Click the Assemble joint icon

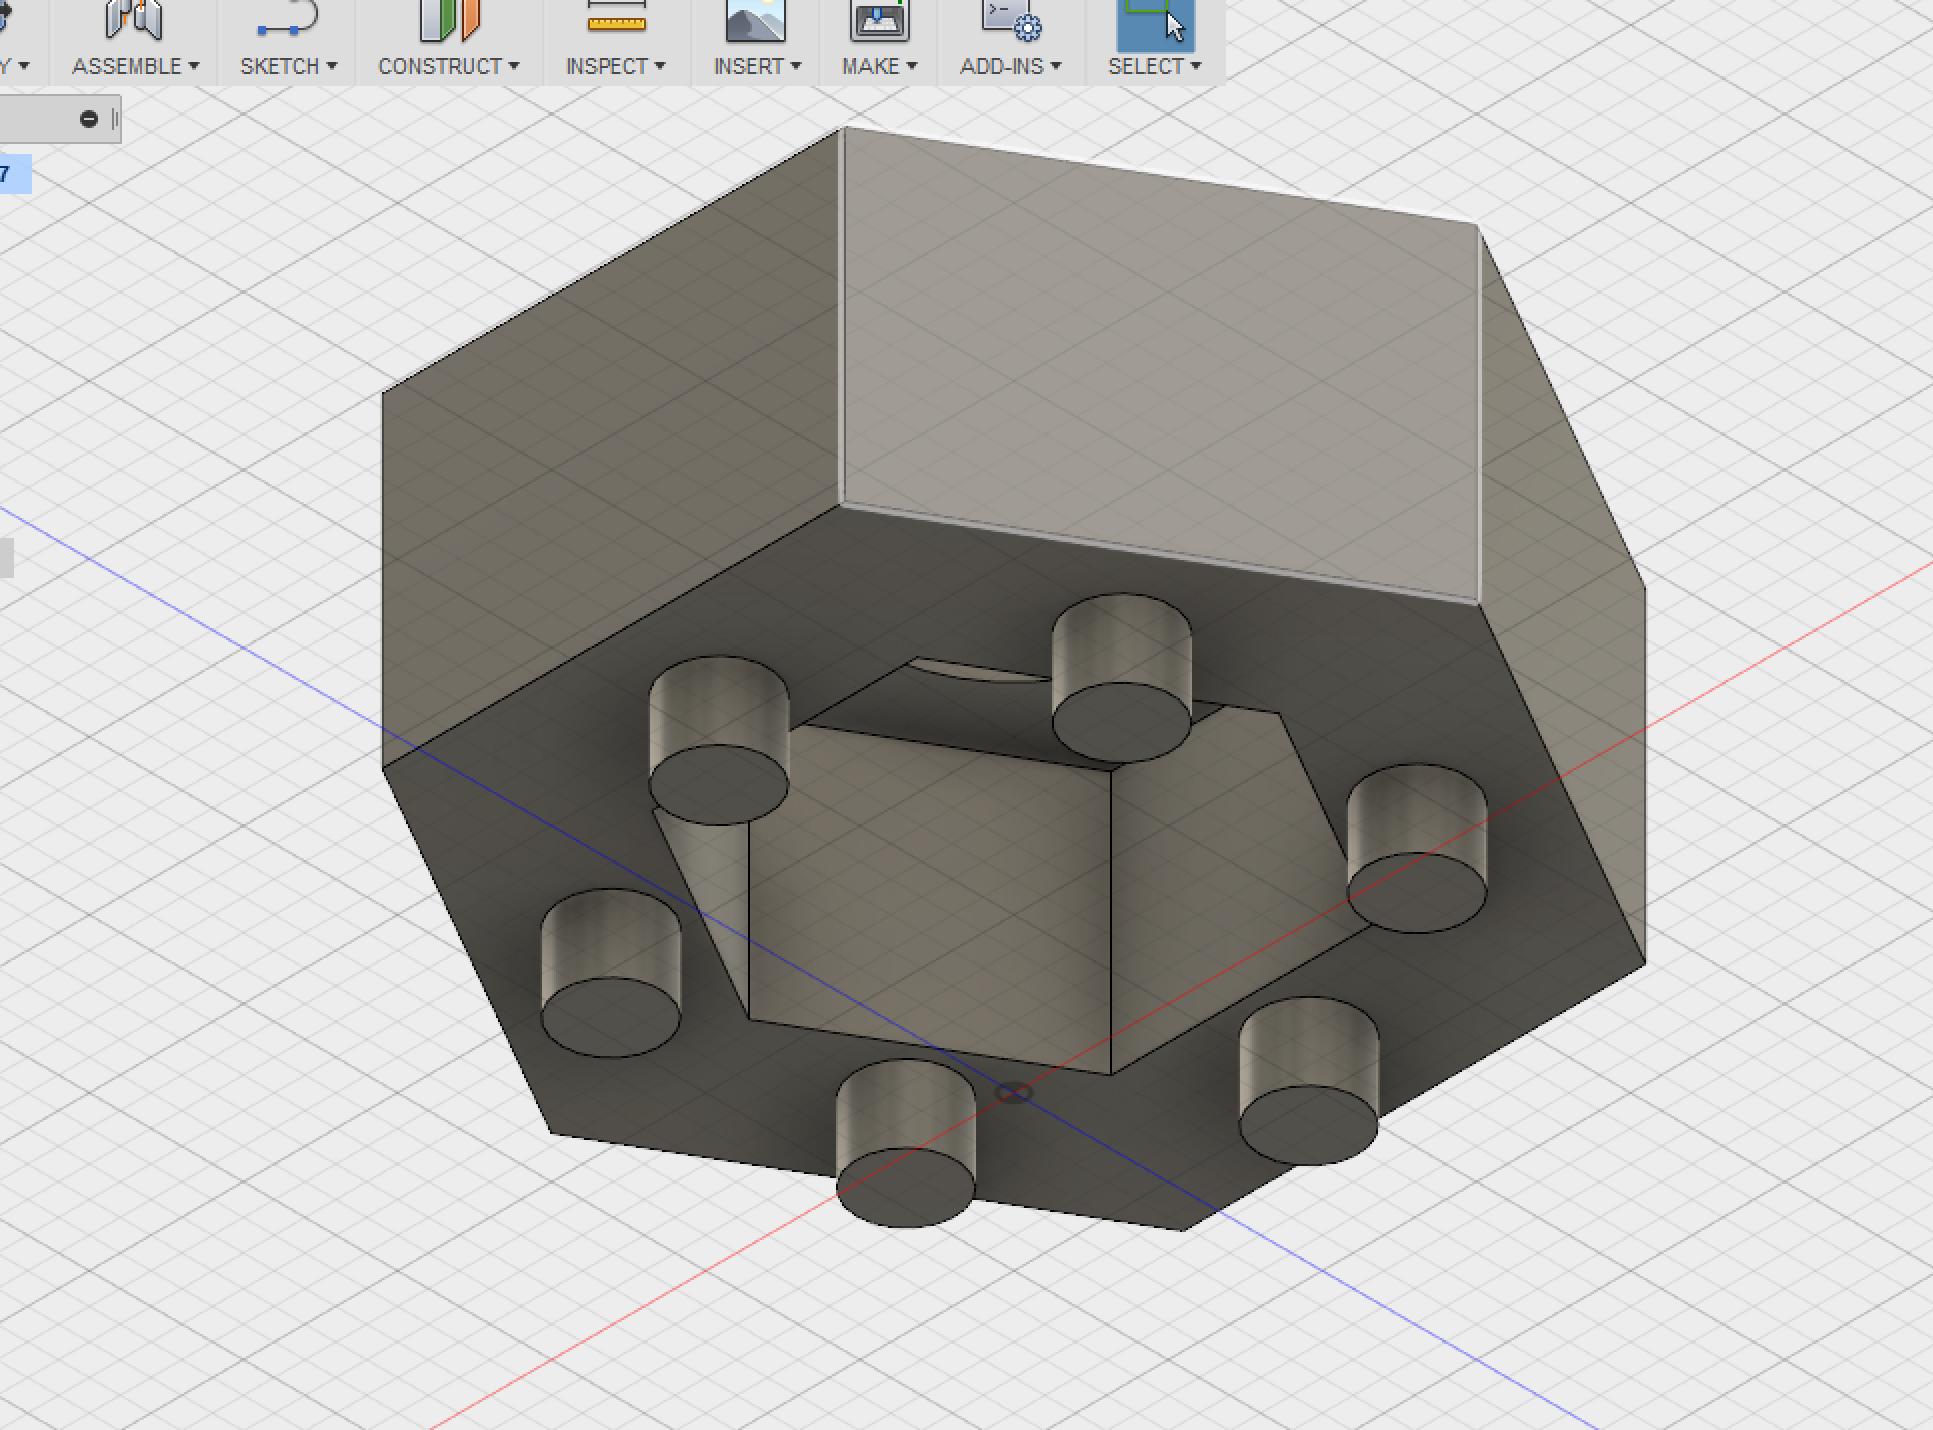[x=135, y=20]
